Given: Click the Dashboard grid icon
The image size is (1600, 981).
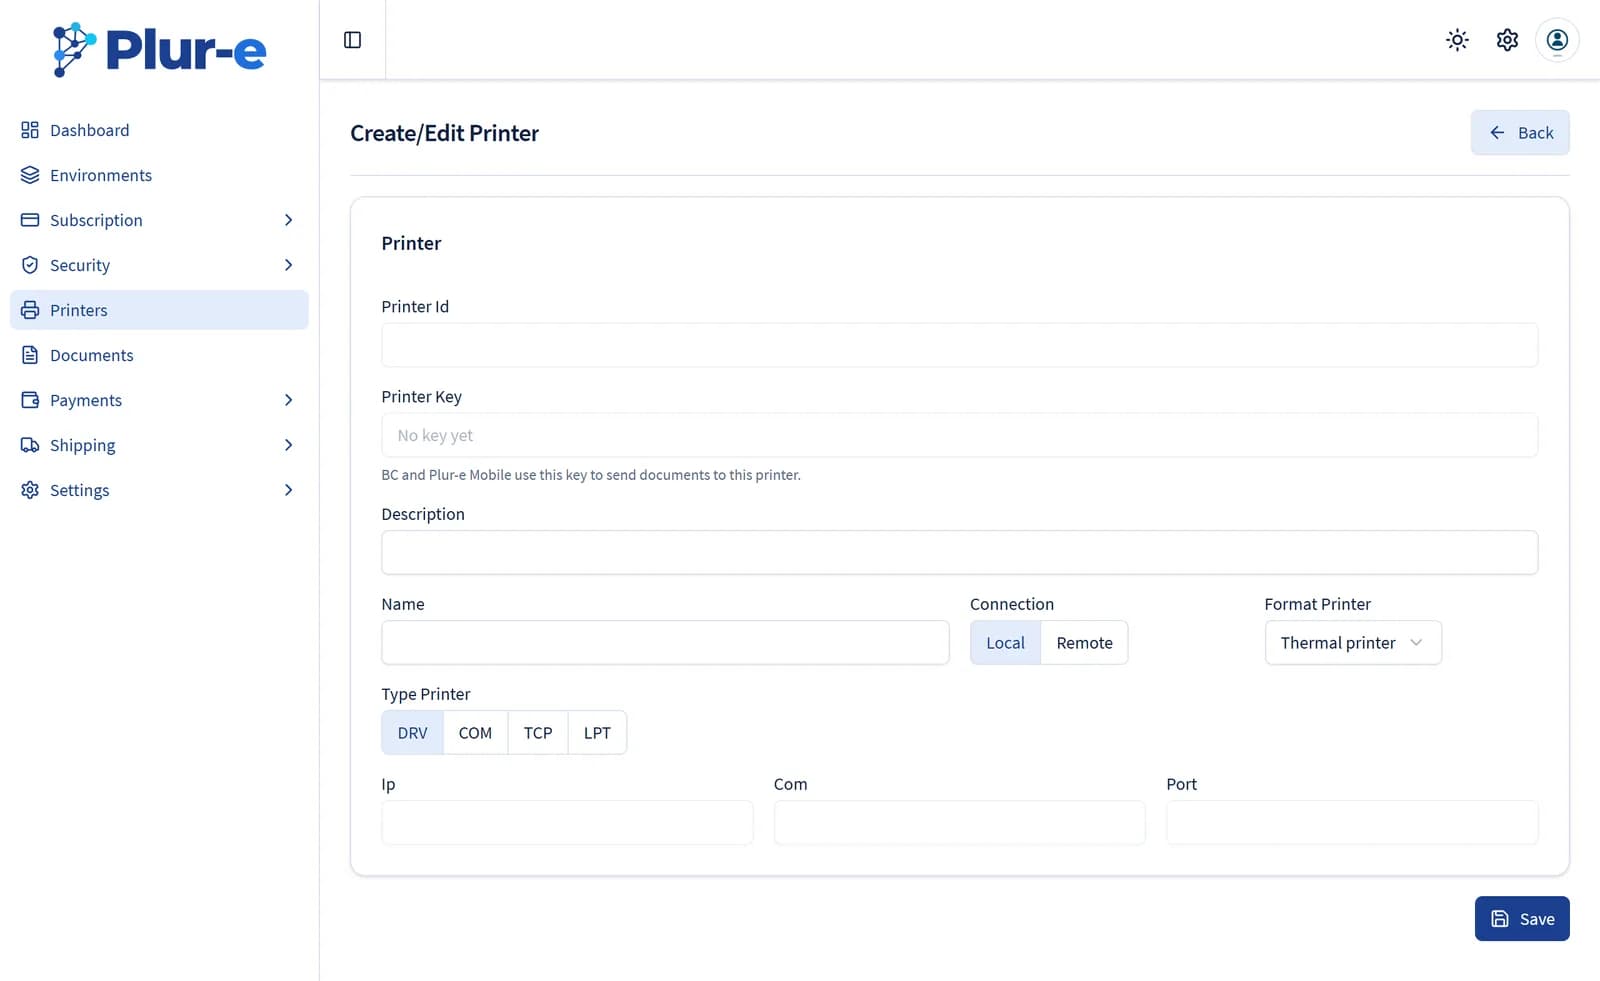Looking at the screenshot, I should pos(30,130).
